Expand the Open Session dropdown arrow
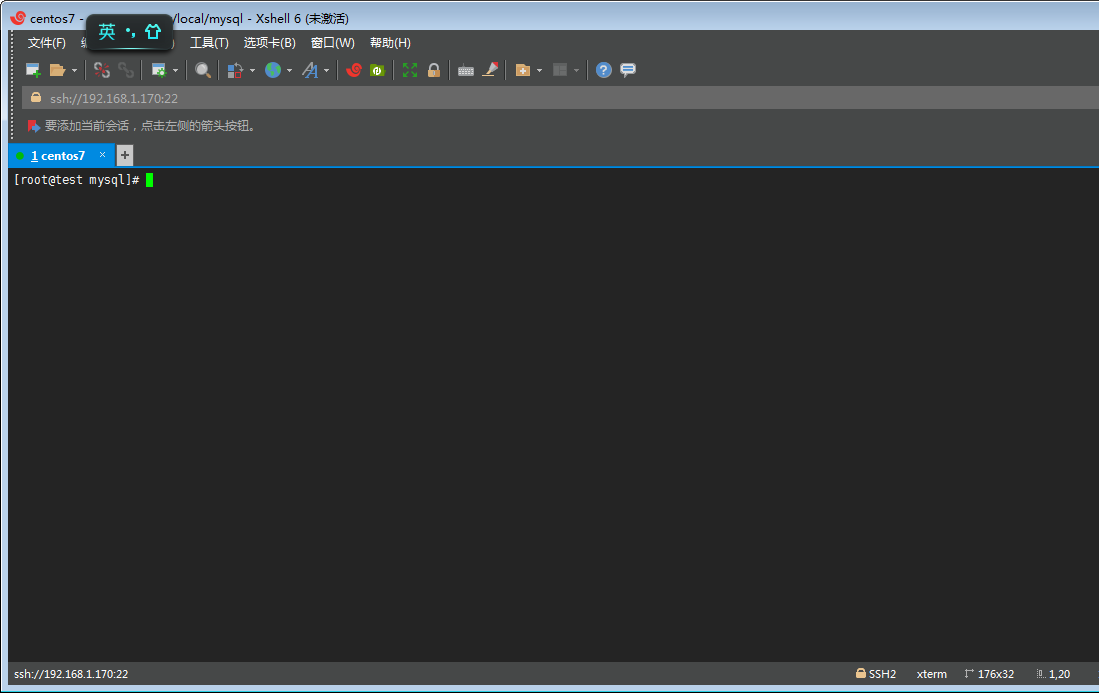Screen dimensions: 1099x693 [x=74, y=71]
